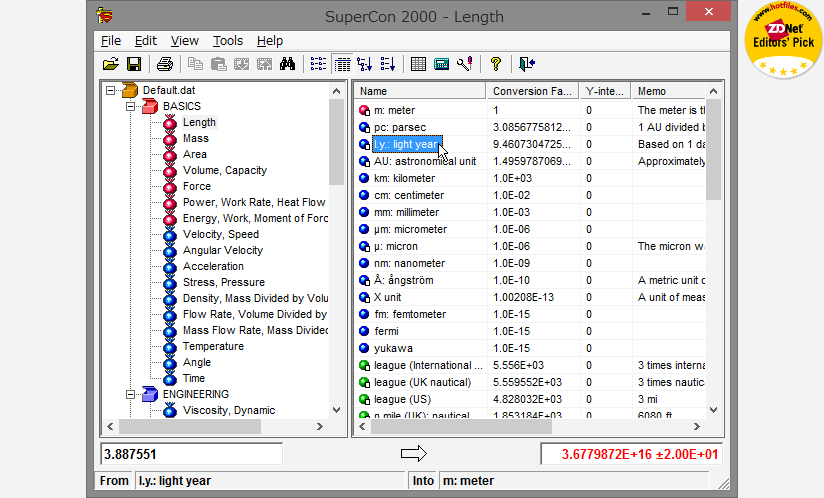
Task: Click the tree panel scroll right arrow
Action: pos(320,427)
